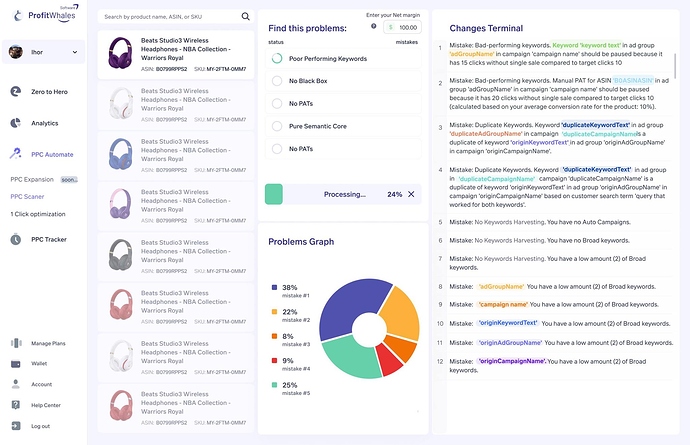
Task: Open Manage Plans link
Action: [48, 343]
